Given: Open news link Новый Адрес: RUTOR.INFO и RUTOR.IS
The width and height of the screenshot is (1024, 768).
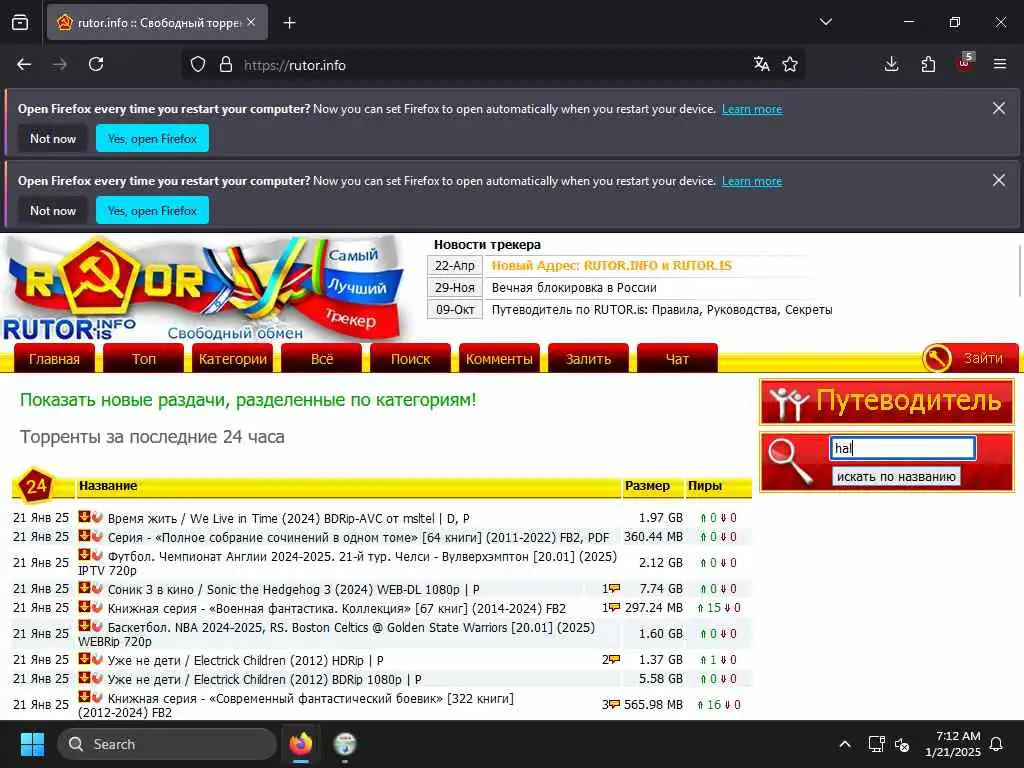Looking at the screenshot, I should click(x=611, y=265).
